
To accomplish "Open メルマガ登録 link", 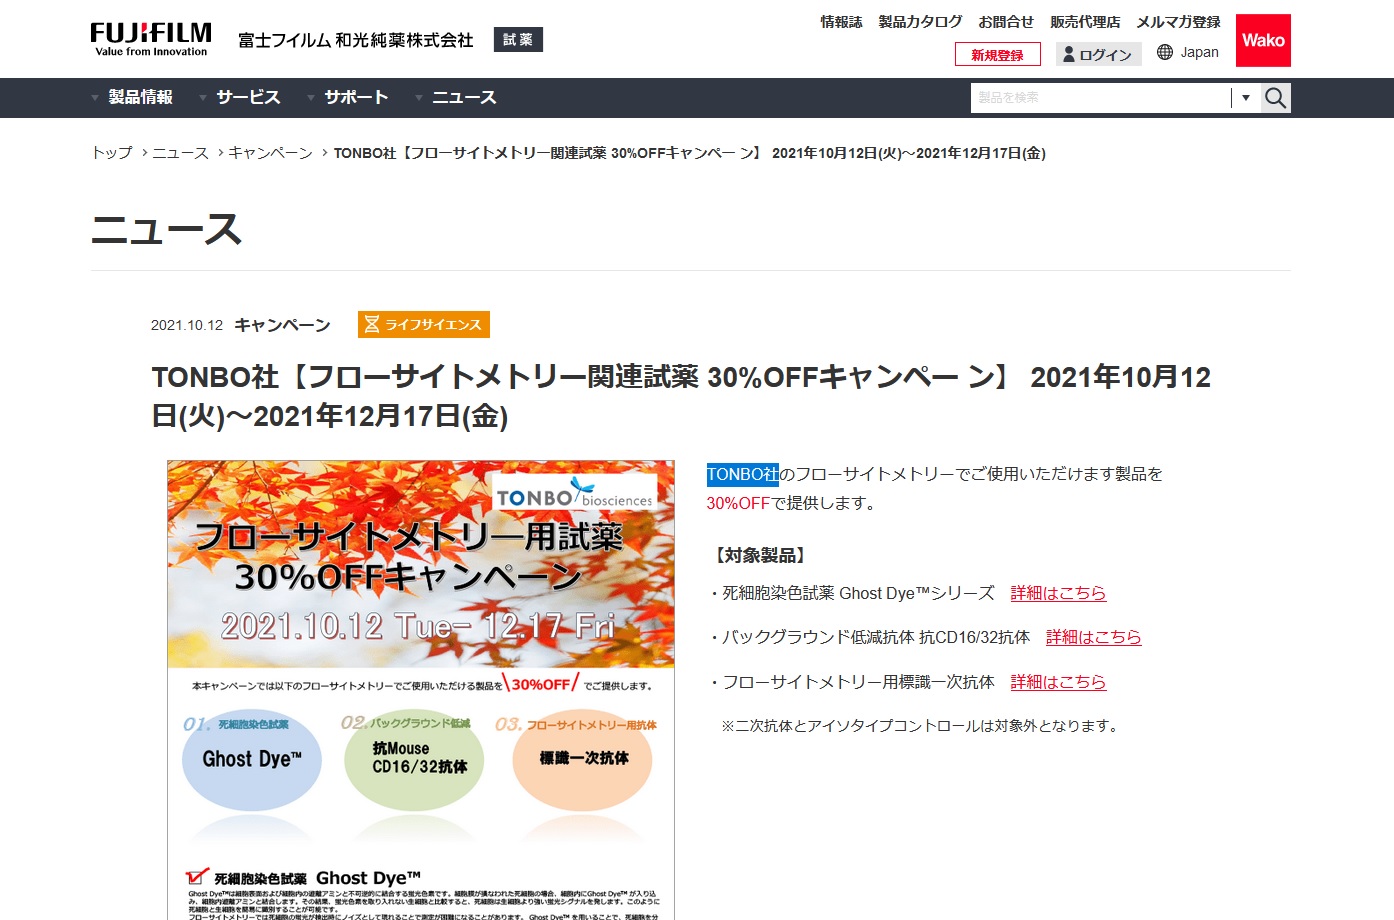I will click(1178, 22).
